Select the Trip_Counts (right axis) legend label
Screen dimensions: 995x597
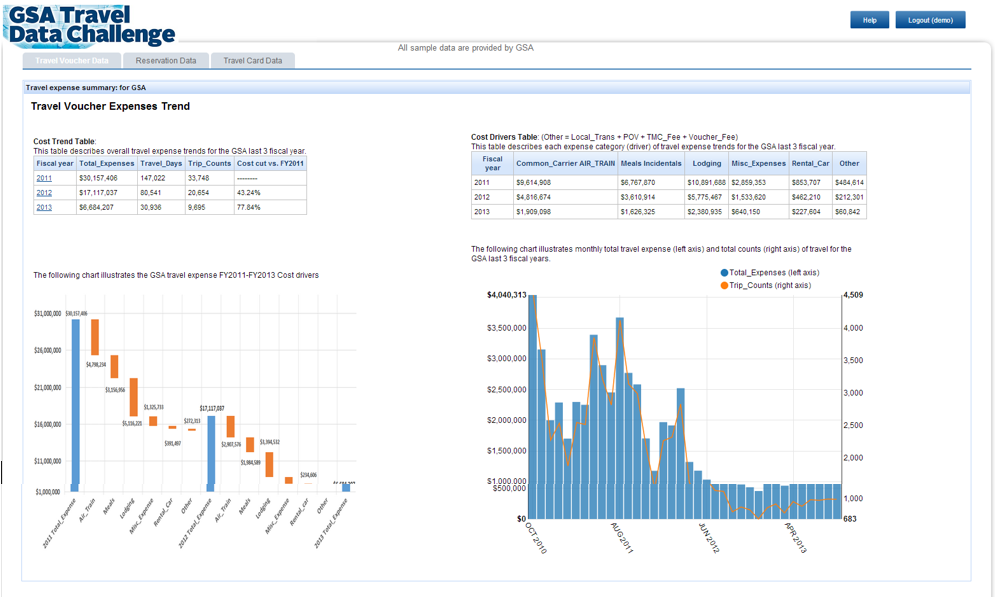(770, 285)
